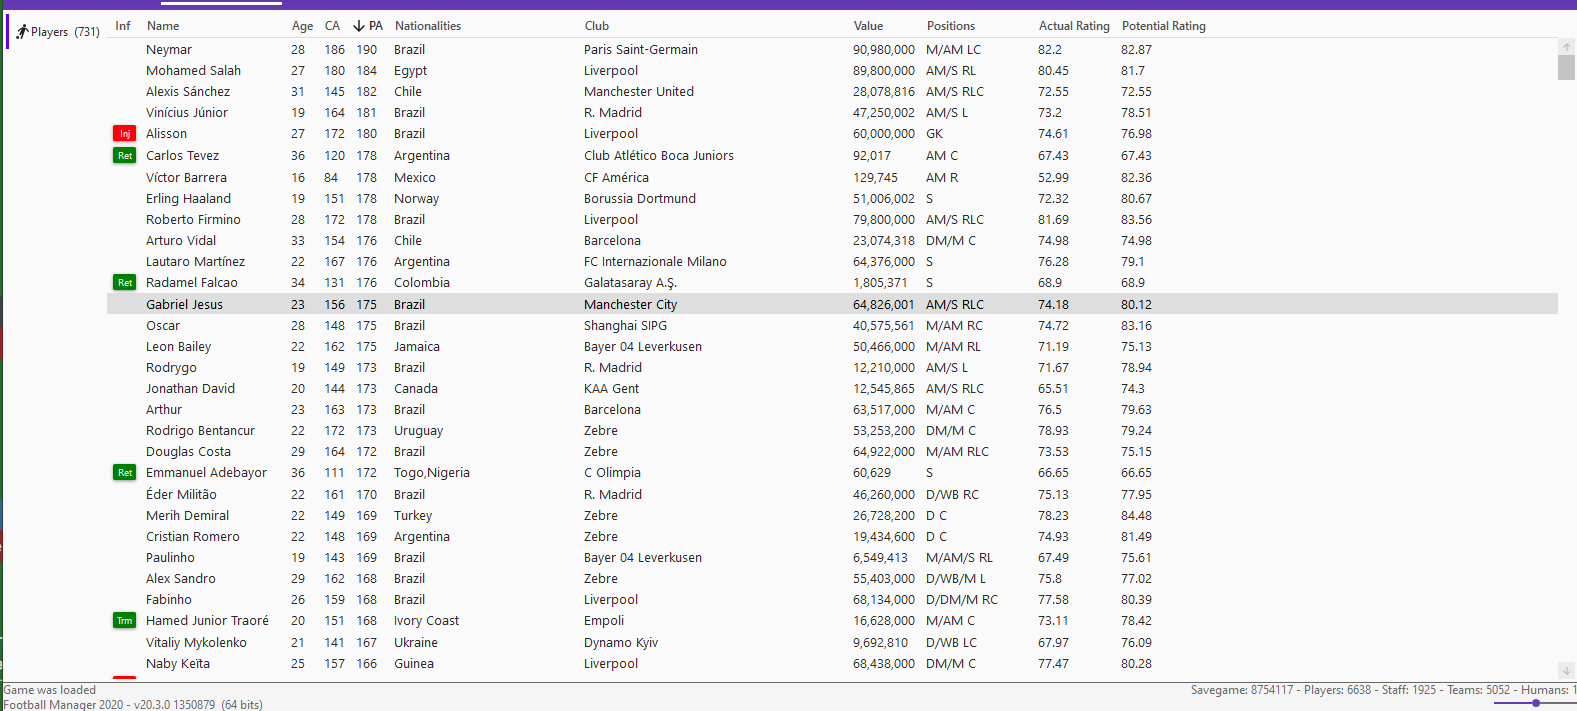Click the Dynamo Kyiv club cell

621,643
